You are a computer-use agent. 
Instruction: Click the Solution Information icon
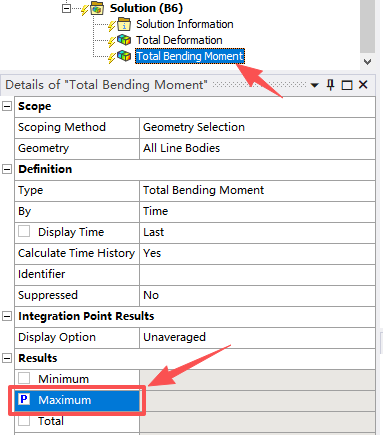click(x=124, y=24)
